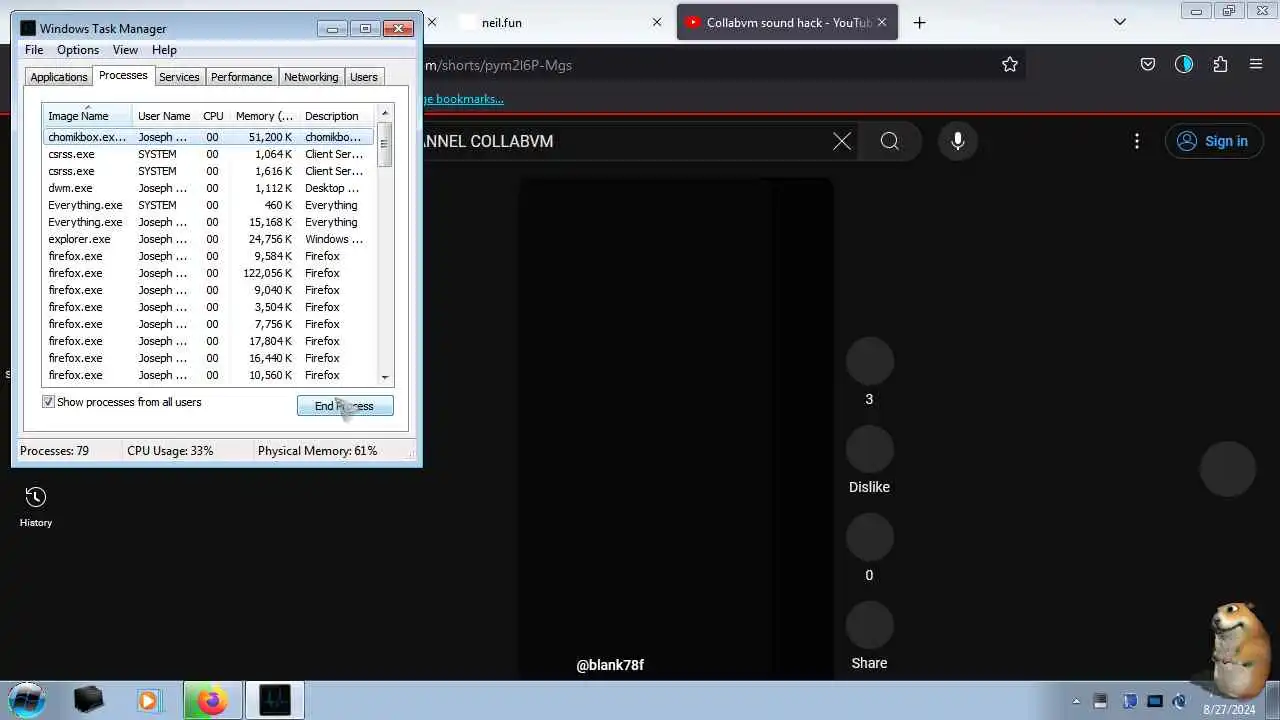Open the taskbar date display
The height and width of the screenshot is (720, 1280).
click(x=1229, y=709)
